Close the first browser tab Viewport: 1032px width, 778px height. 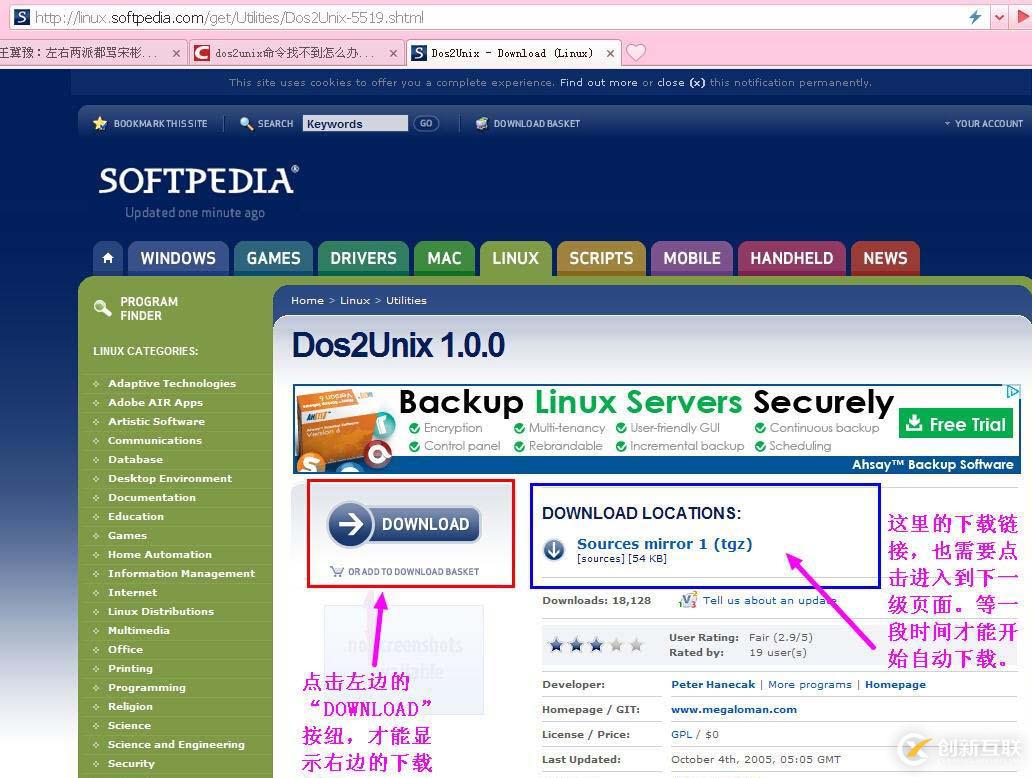click(176, 53)
